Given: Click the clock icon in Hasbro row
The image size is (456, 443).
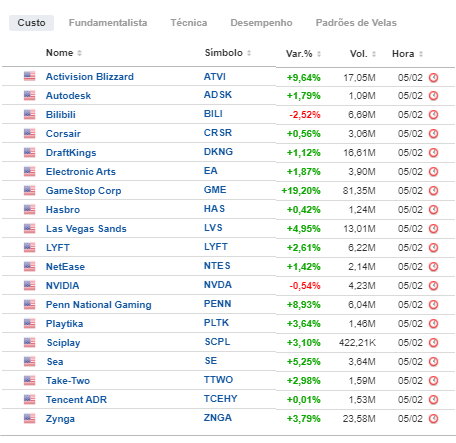Looking at the screenshot, I should (433, 210).
